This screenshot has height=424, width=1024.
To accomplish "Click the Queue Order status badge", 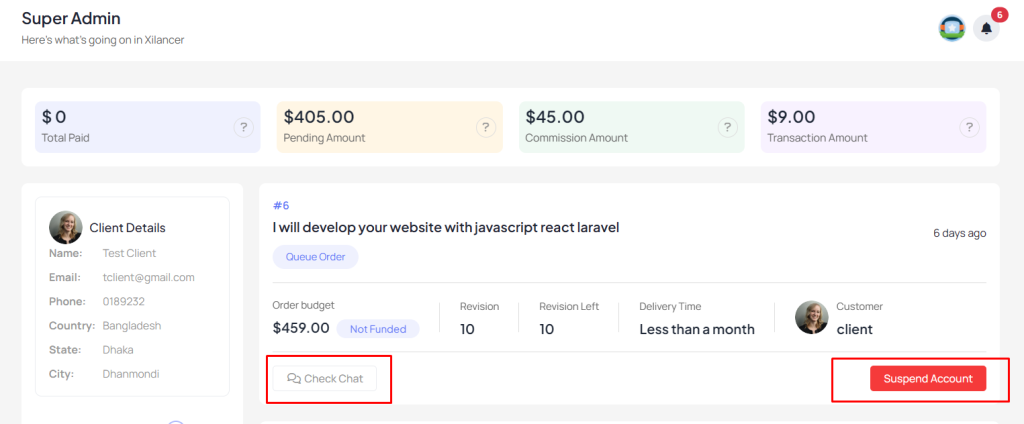I will 315,257.
